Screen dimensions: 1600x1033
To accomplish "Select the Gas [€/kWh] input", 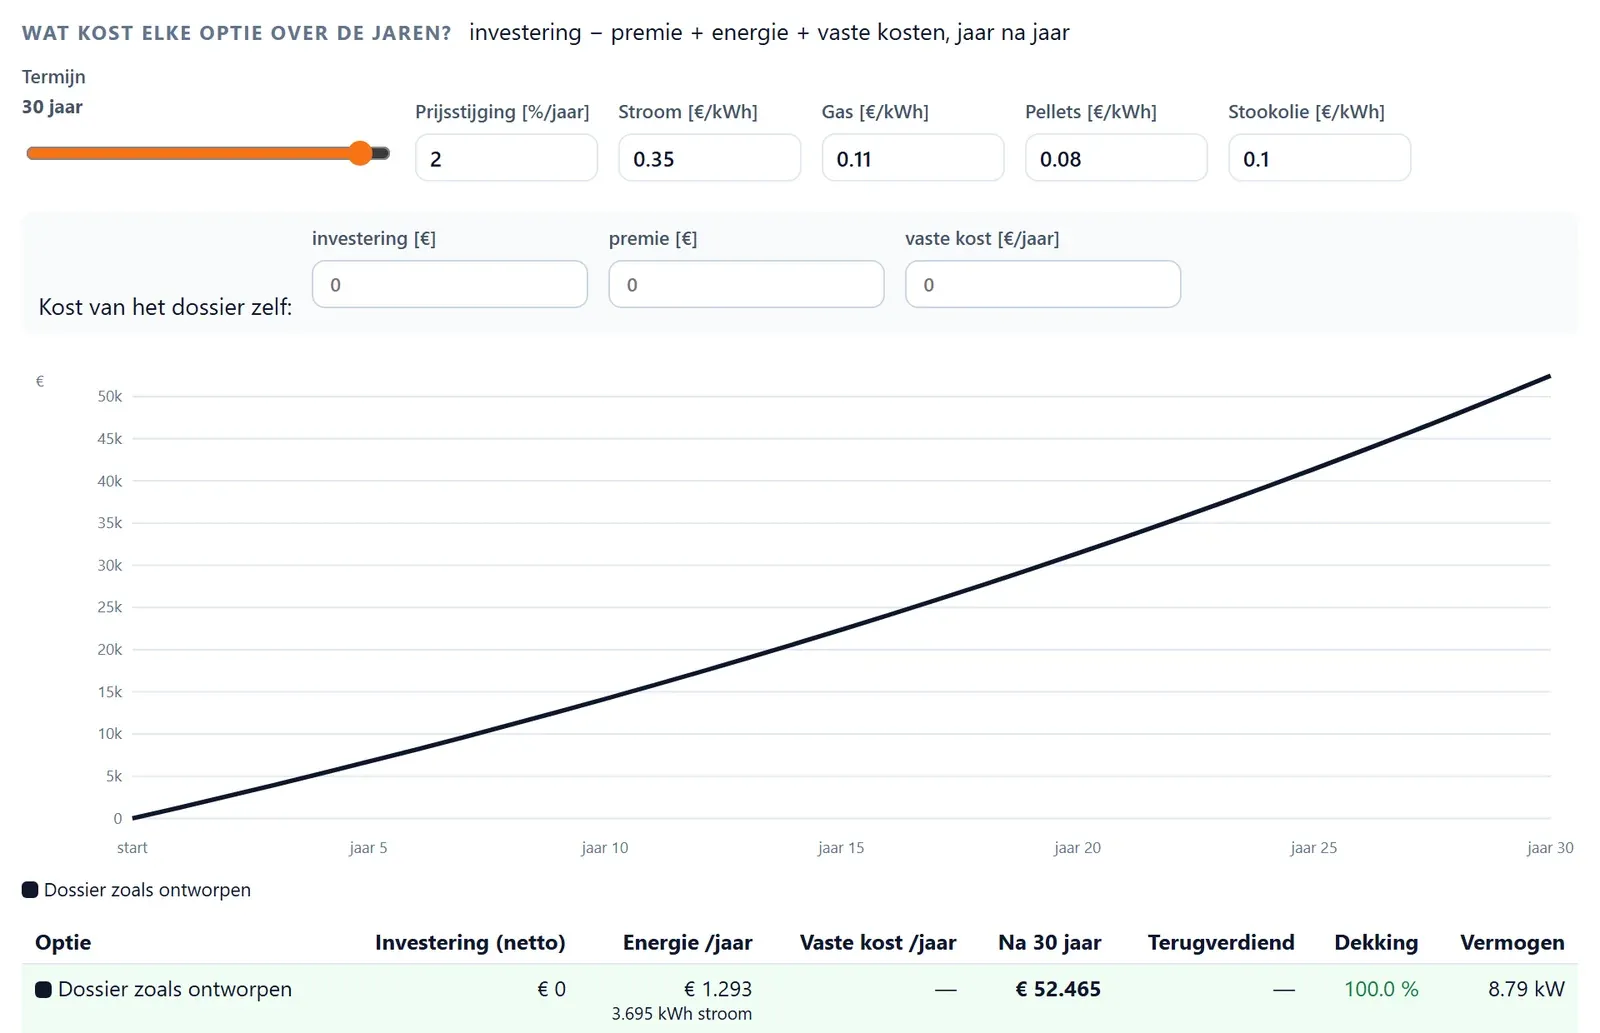I will click(912, 158).
